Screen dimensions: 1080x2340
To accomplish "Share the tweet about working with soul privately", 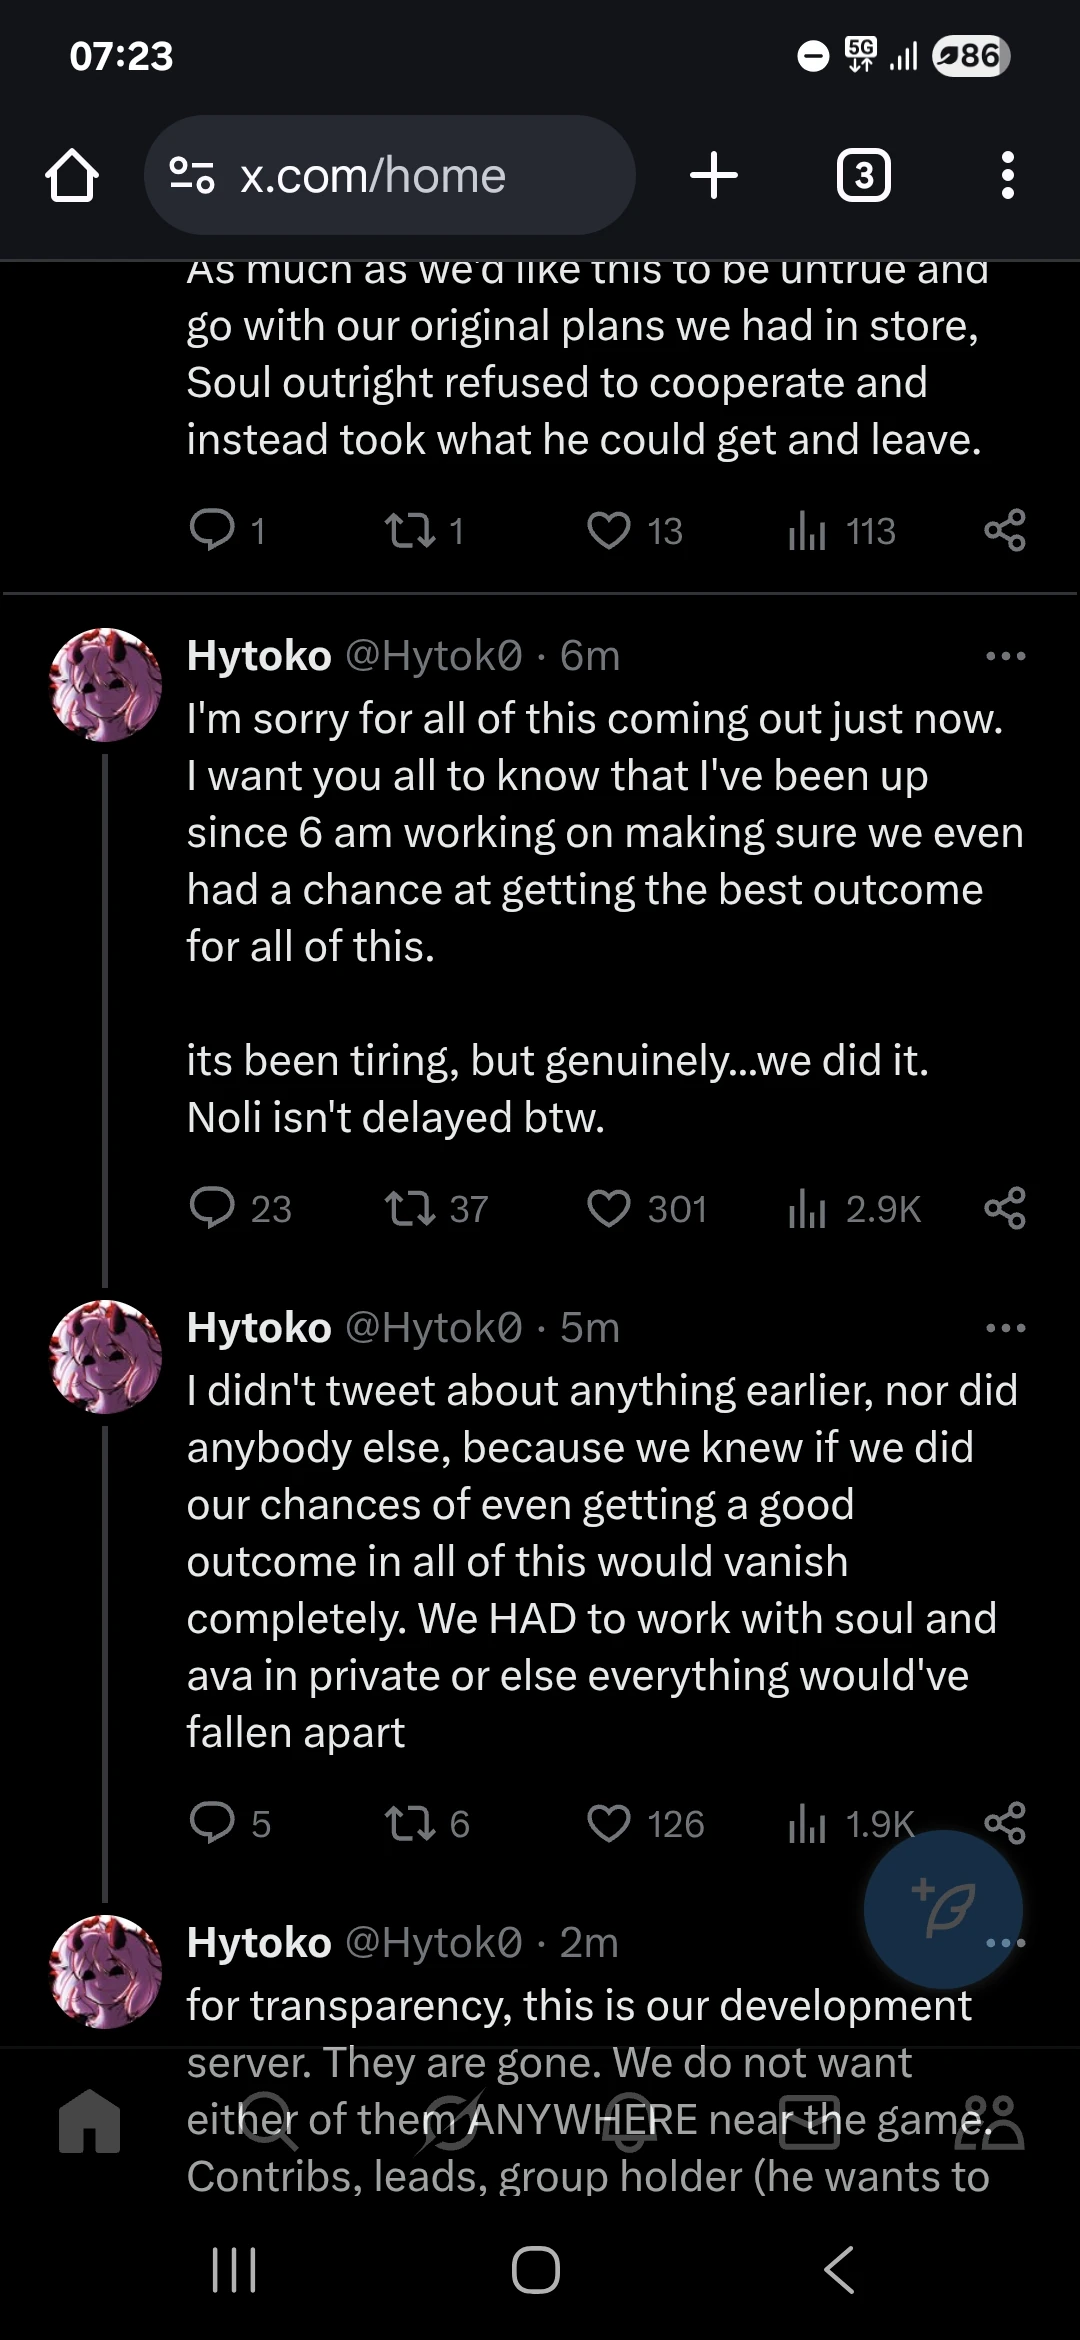I will pyautogui.click(x=1006, y=1823).
